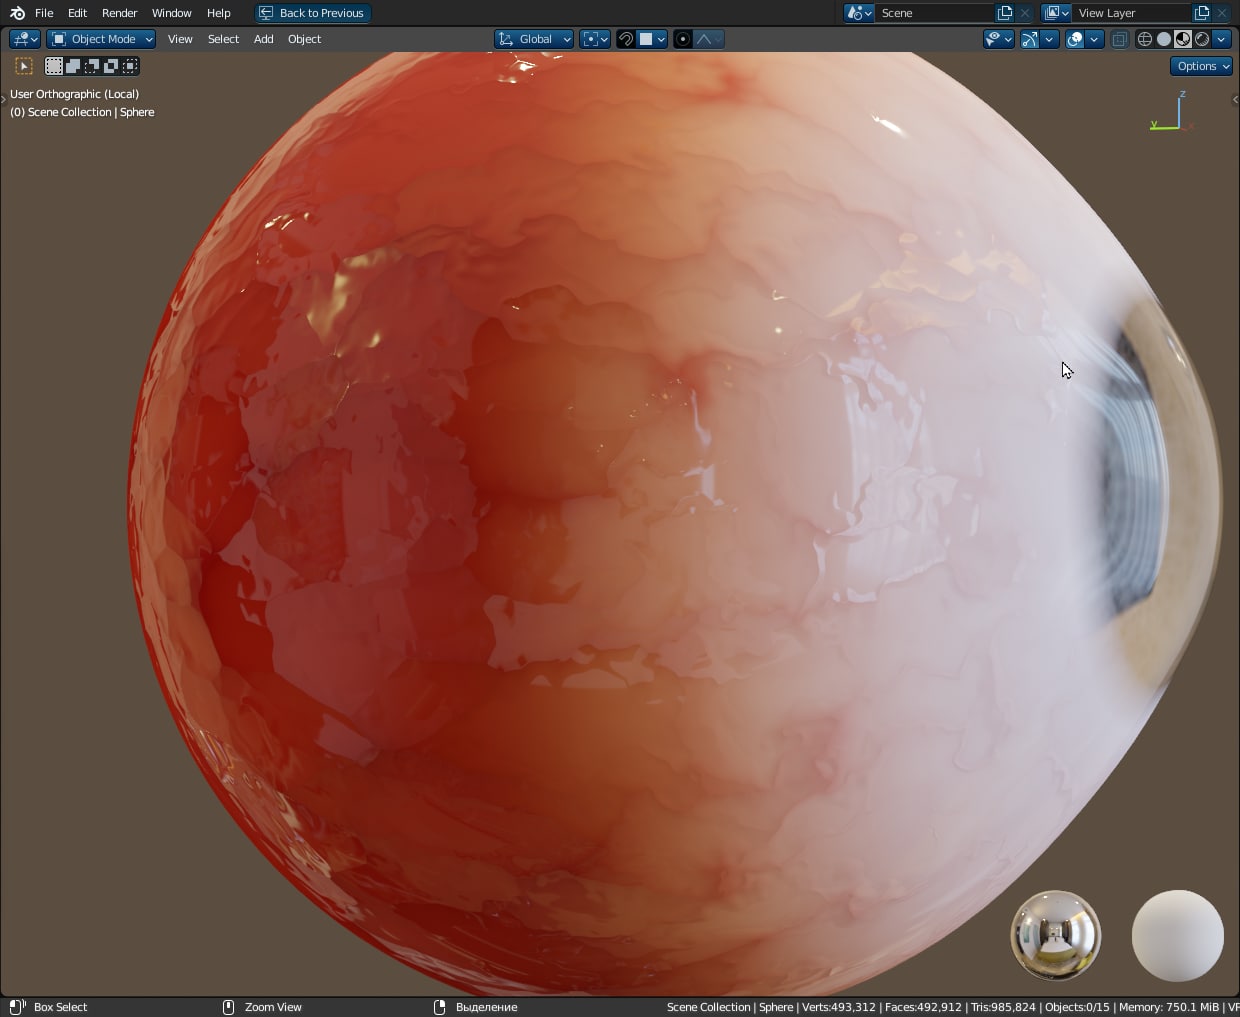1240x1017 pixels.
Task: Delete the current scene
Action: [x=1025, y=13]
